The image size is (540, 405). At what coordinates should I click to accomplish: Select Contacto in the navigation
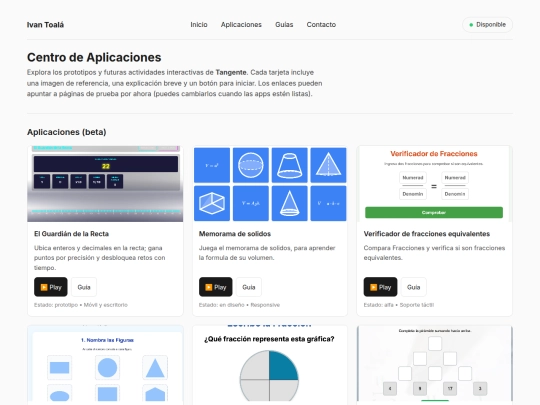click(321, 24)
